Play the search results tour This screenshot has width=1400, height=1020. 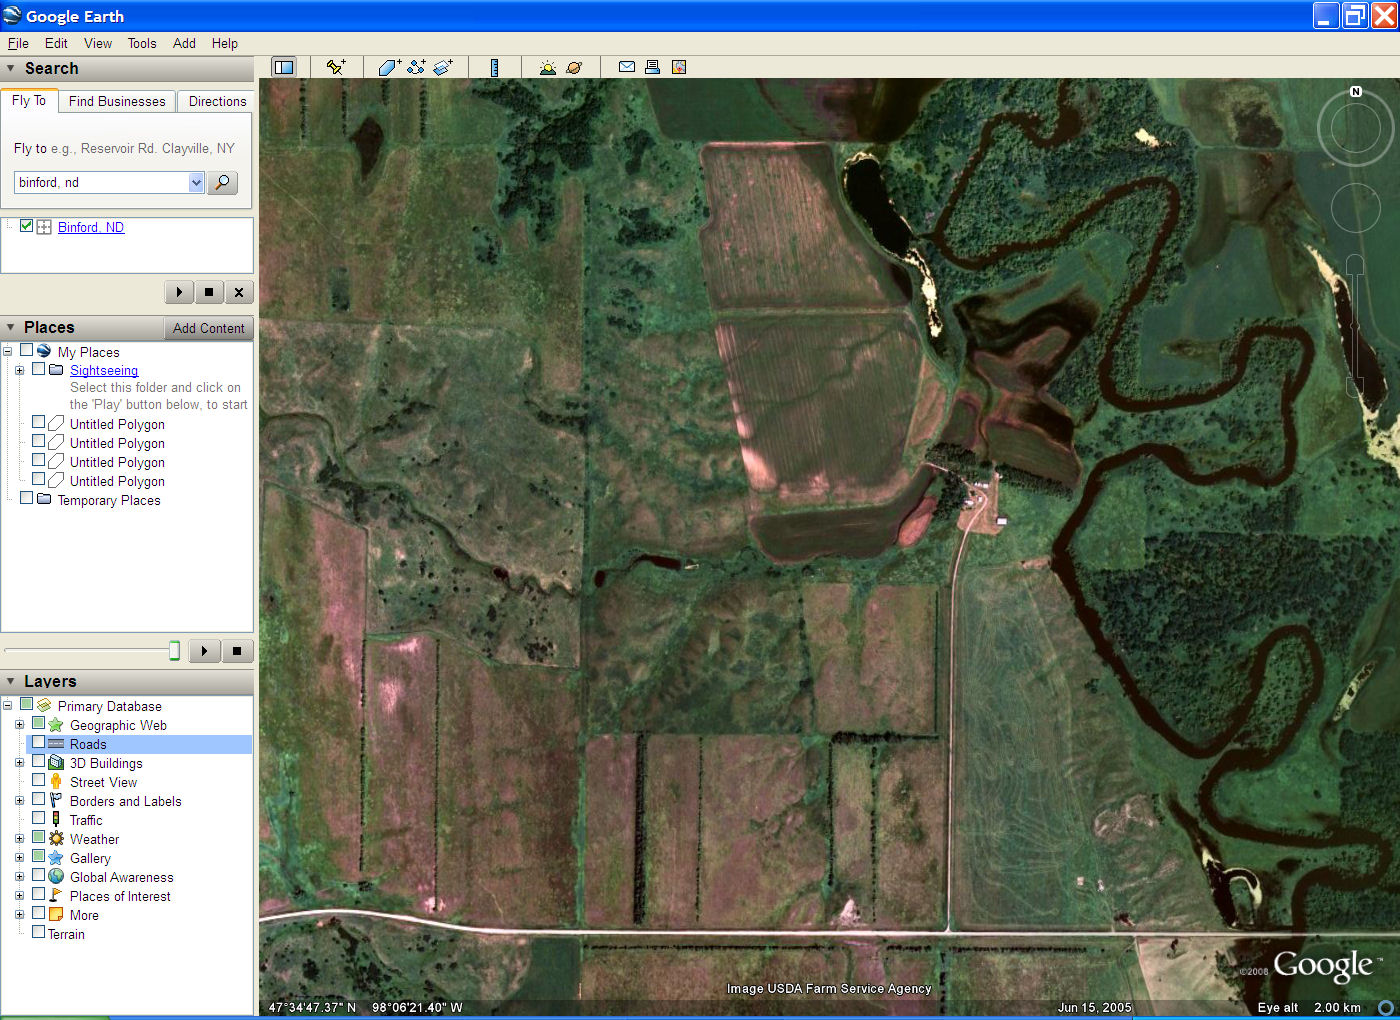click(179, 292)
